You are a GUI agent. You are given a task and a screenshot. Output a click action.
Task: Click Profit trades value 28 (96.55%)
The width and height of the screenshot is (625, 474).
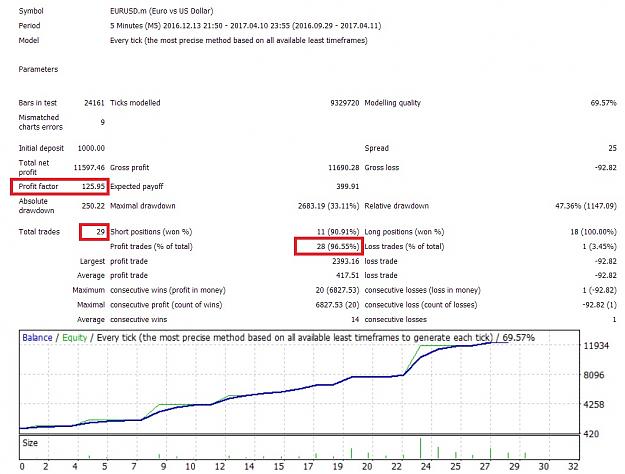tap(338, 247)
